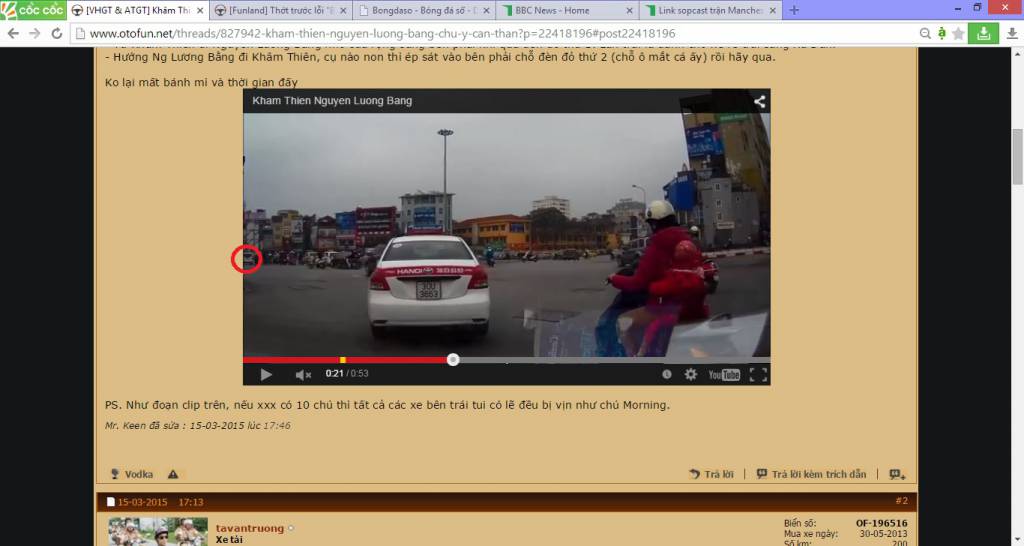
Task: Click the 0:21 / 0:53 video time display
Action: (x=347, y=374)
